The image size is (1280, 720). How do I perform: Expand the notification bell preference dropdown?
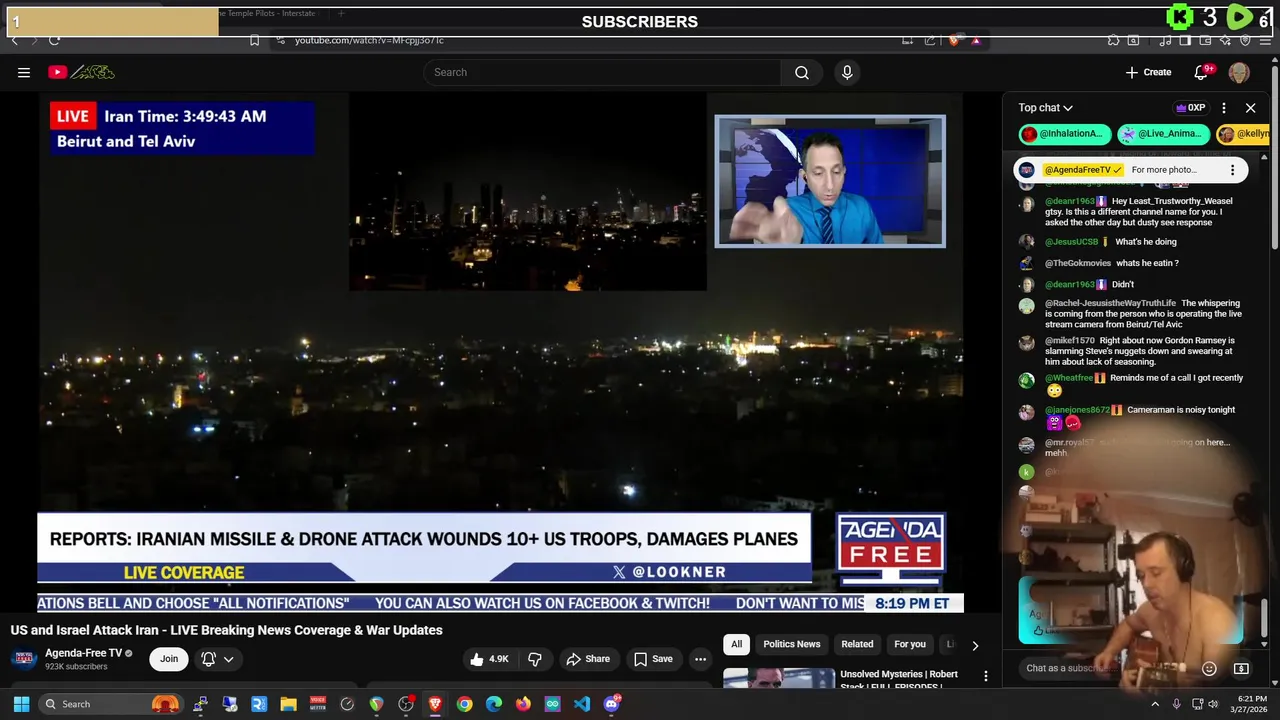[229, 659]
